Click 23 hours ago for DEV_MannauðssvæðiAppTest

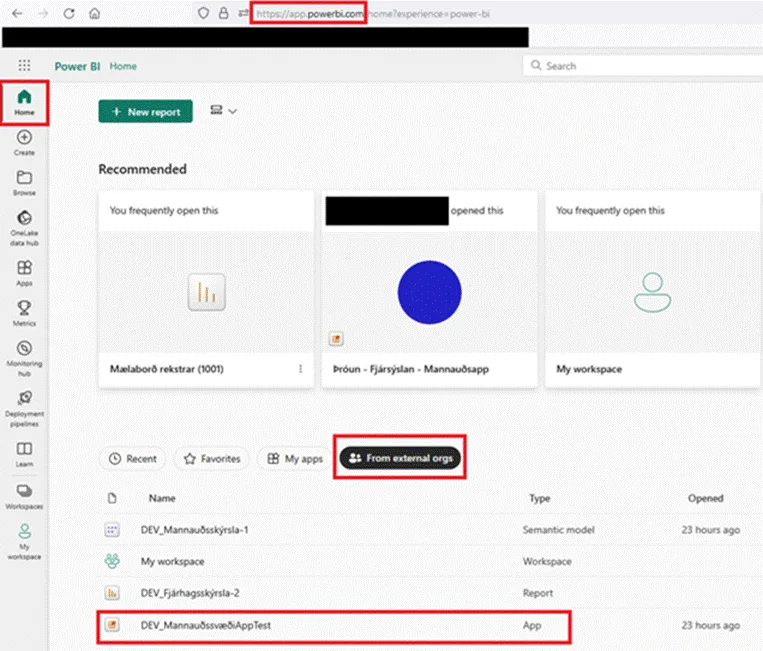(710, 625)
